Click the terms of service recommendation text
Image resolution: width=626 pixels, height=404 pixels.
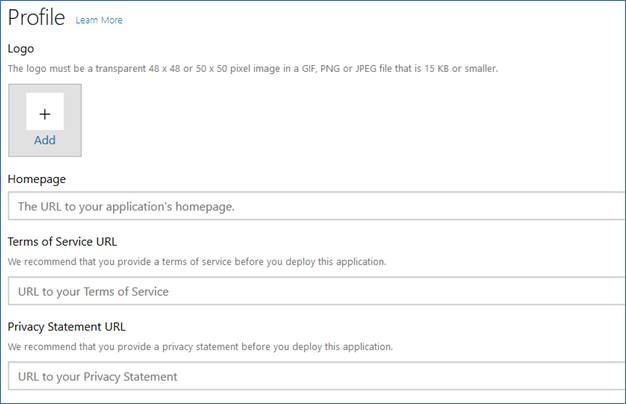[197, 262]
